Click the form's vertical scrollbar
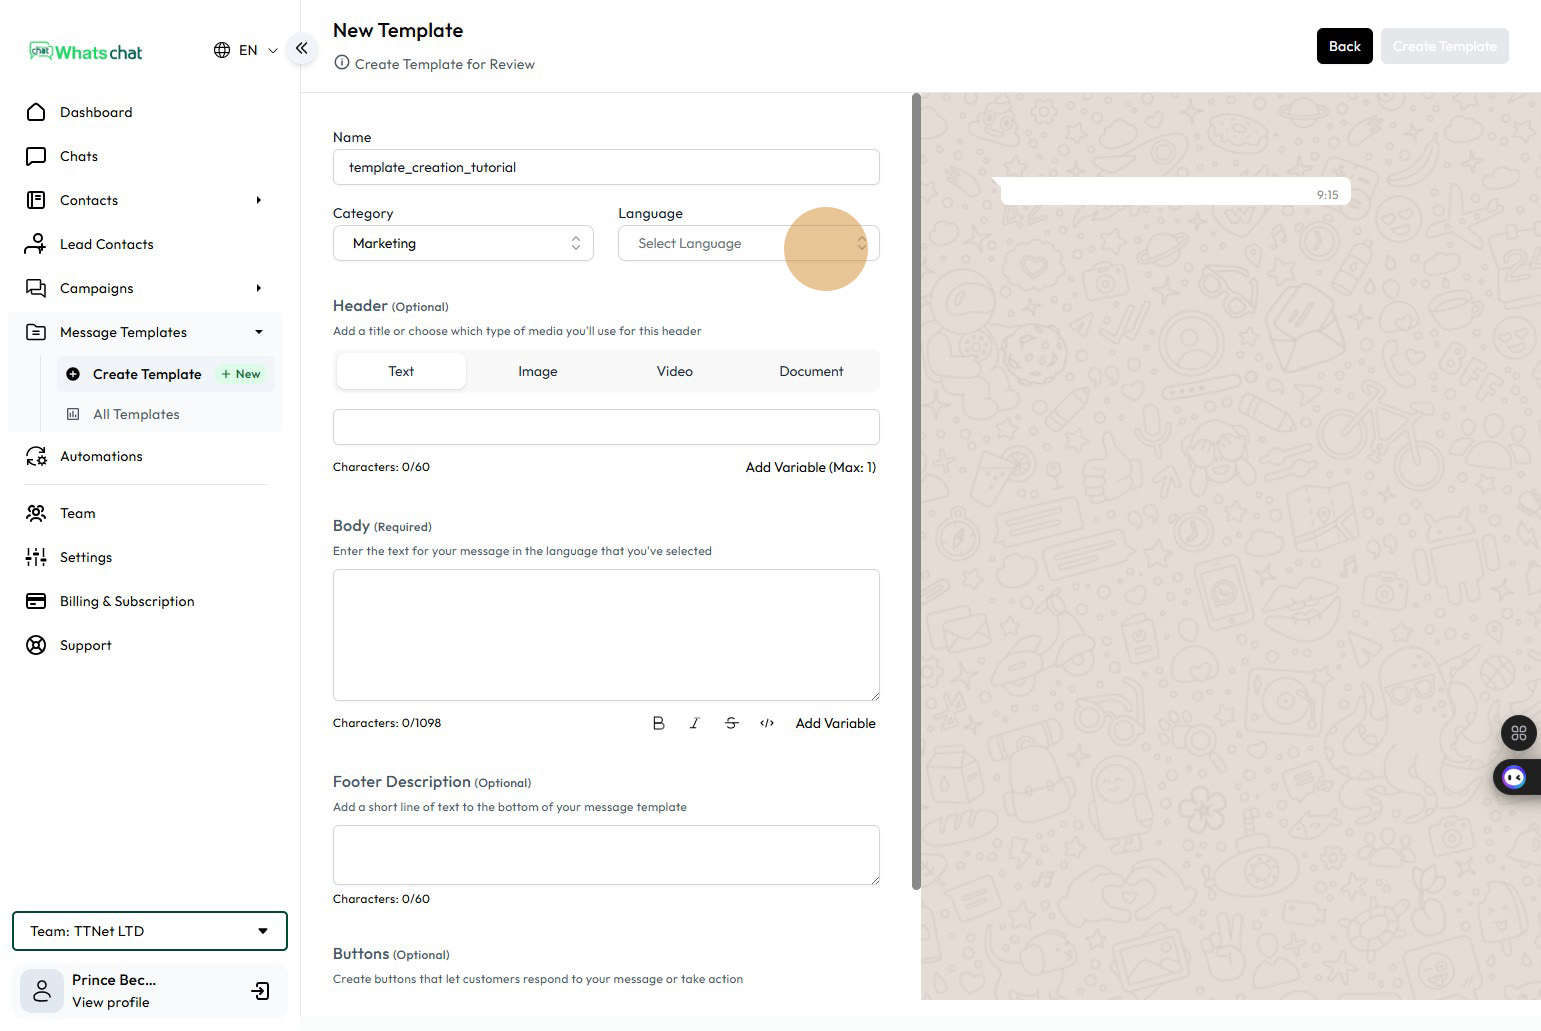This screenshot has width=1541, height=1031. point(916,490)
